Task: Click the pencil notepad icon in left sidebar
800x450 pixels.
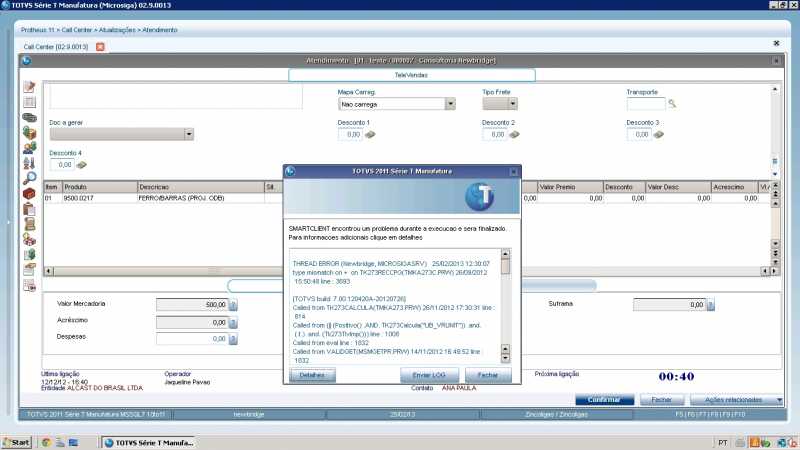Action: click(30, 87)
